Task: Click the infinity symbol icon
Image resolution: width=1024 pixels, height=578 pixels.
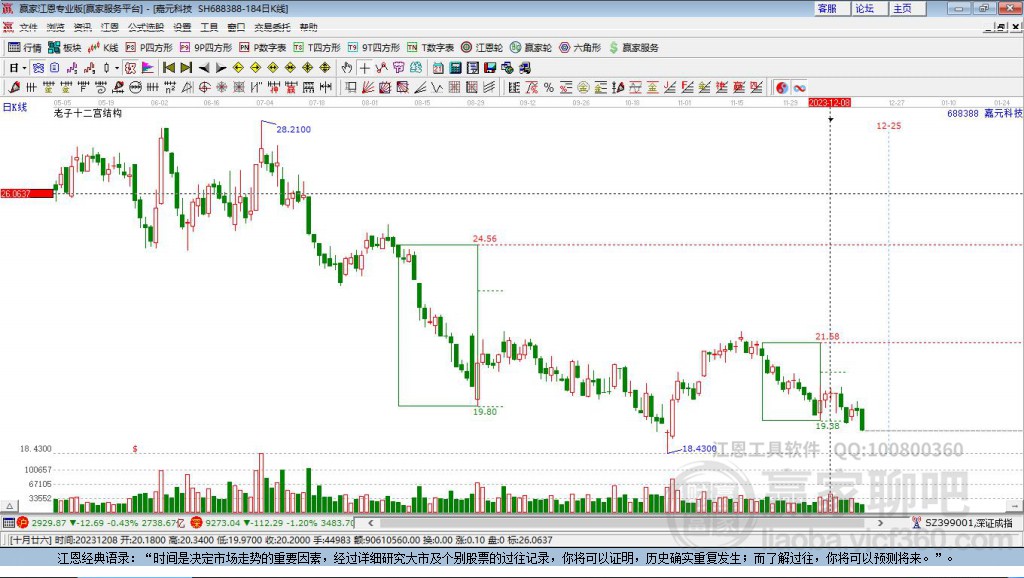Action: pos(799,88)
